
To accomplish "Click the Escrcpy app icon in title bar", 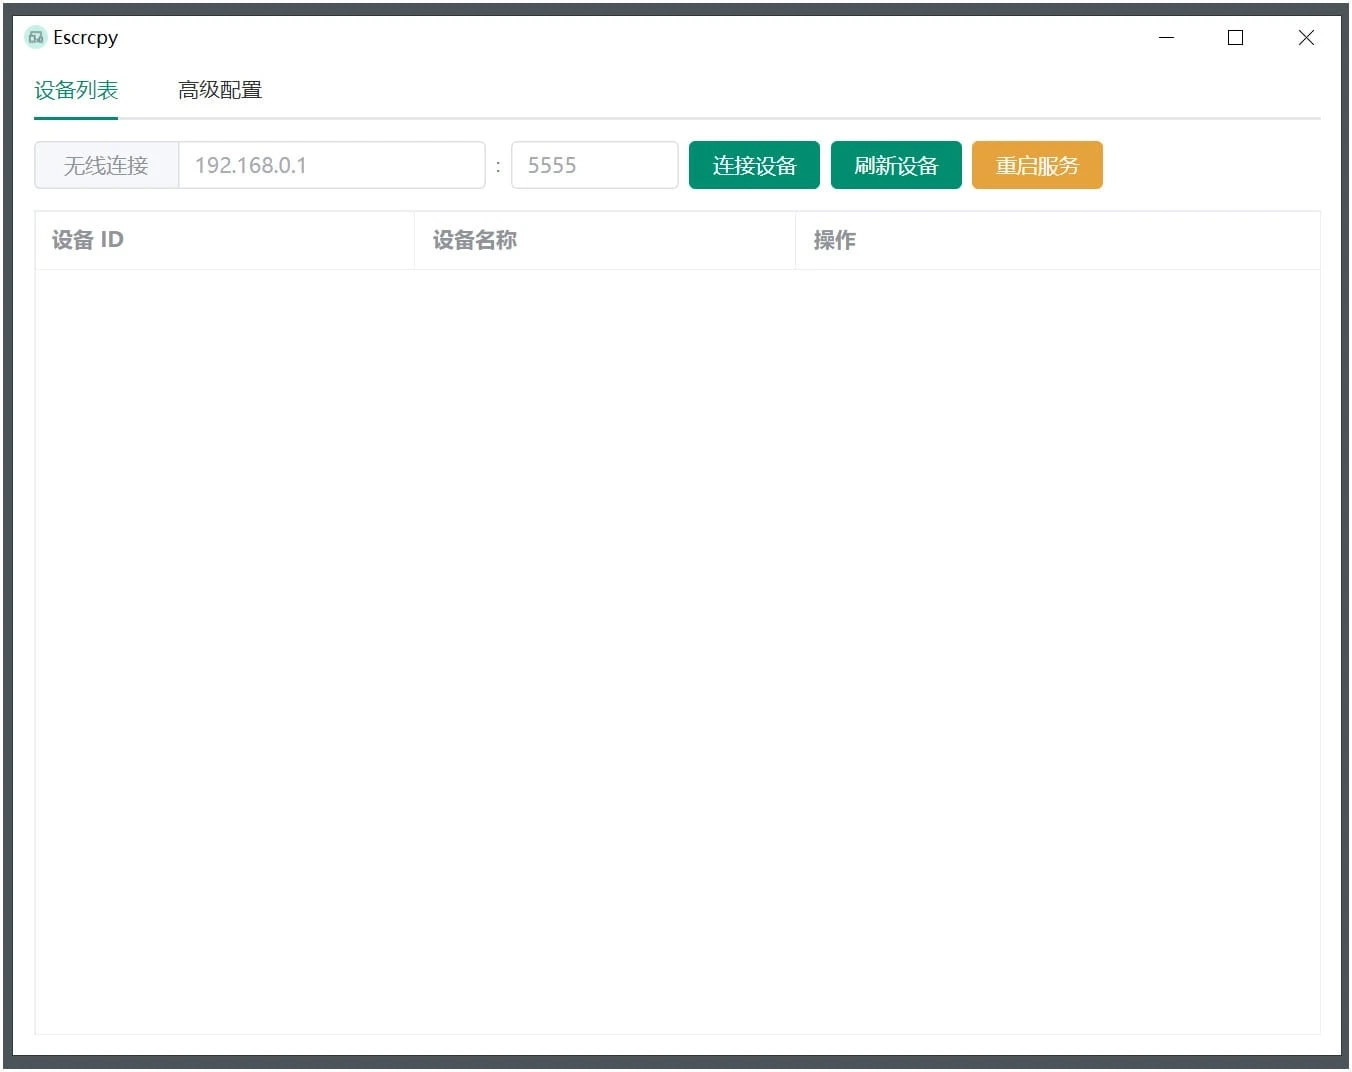I will pyautogui.click(x=36, y=38).
